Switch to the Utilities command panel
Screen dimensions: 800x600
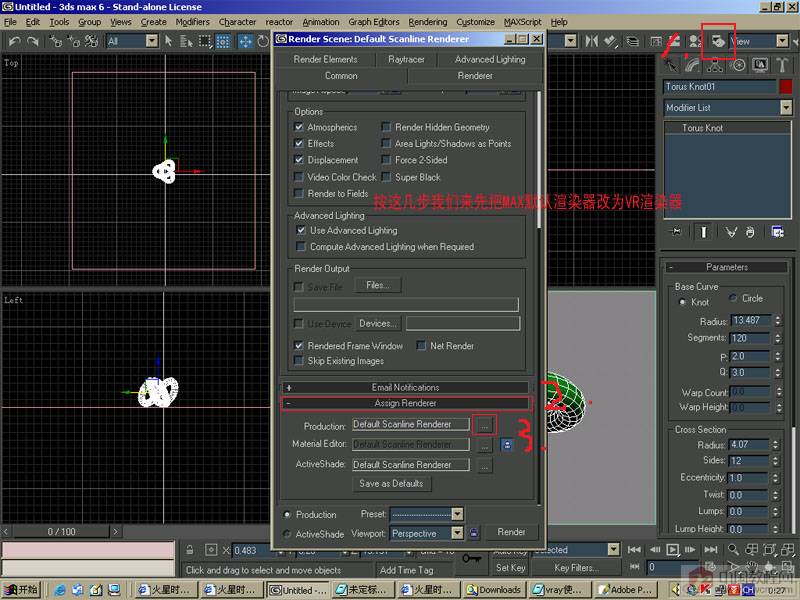pos(782,65)
